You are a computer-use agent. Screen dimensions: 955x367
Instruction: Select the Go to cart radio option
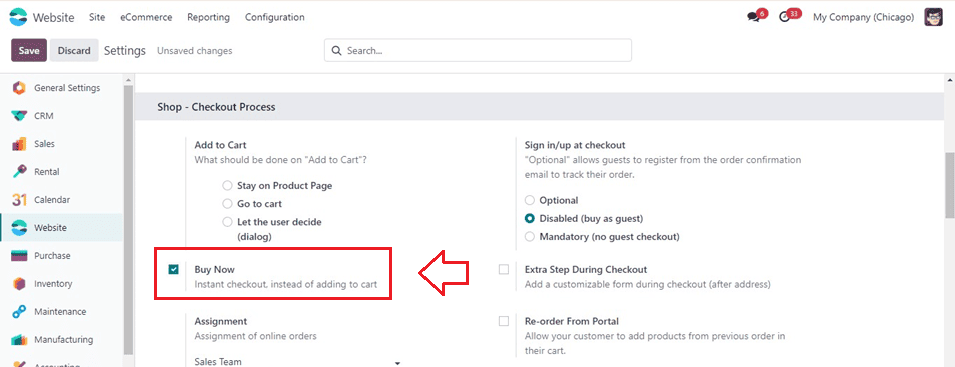[227, 204]
